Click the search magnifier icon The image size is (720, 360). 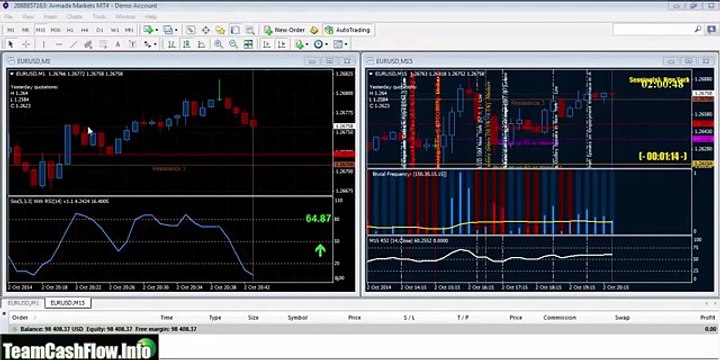coord(698,29)
